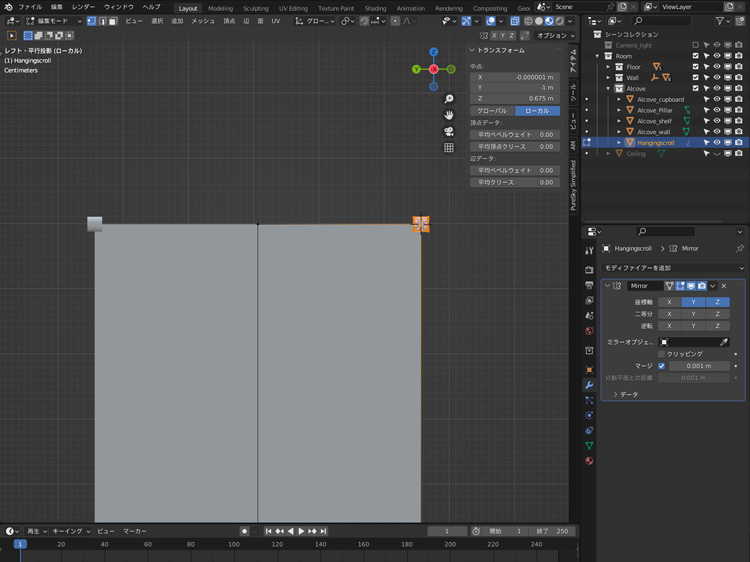Click the Z median coordinate field
The width and height of the screenshot is (750, 562).
click(515, 99)
